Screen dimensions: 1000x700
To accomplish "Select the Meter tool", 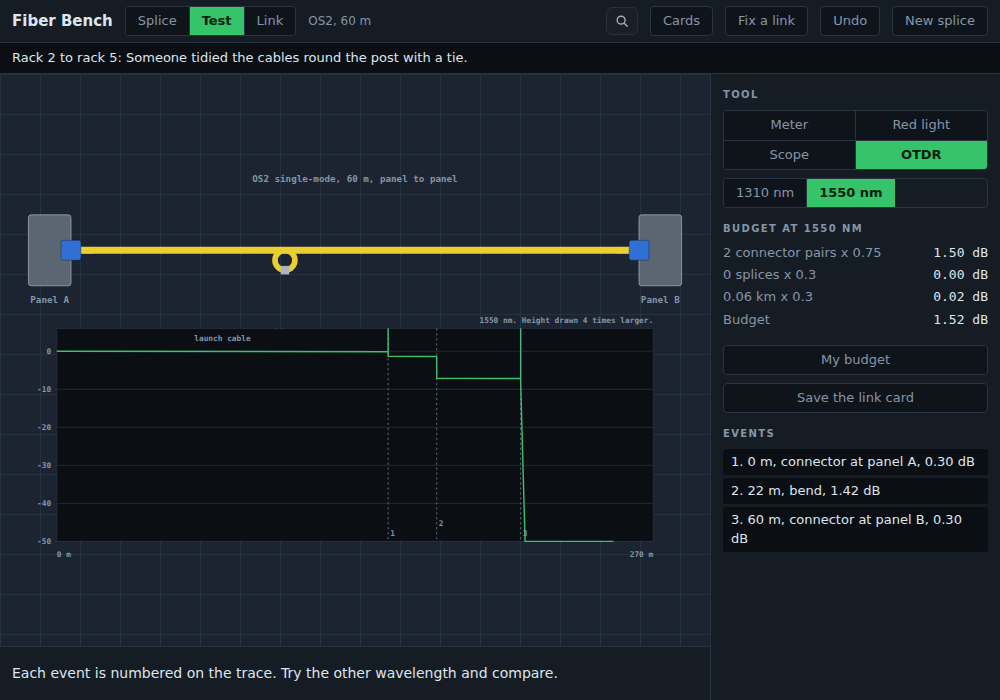I will pos(790,125).
